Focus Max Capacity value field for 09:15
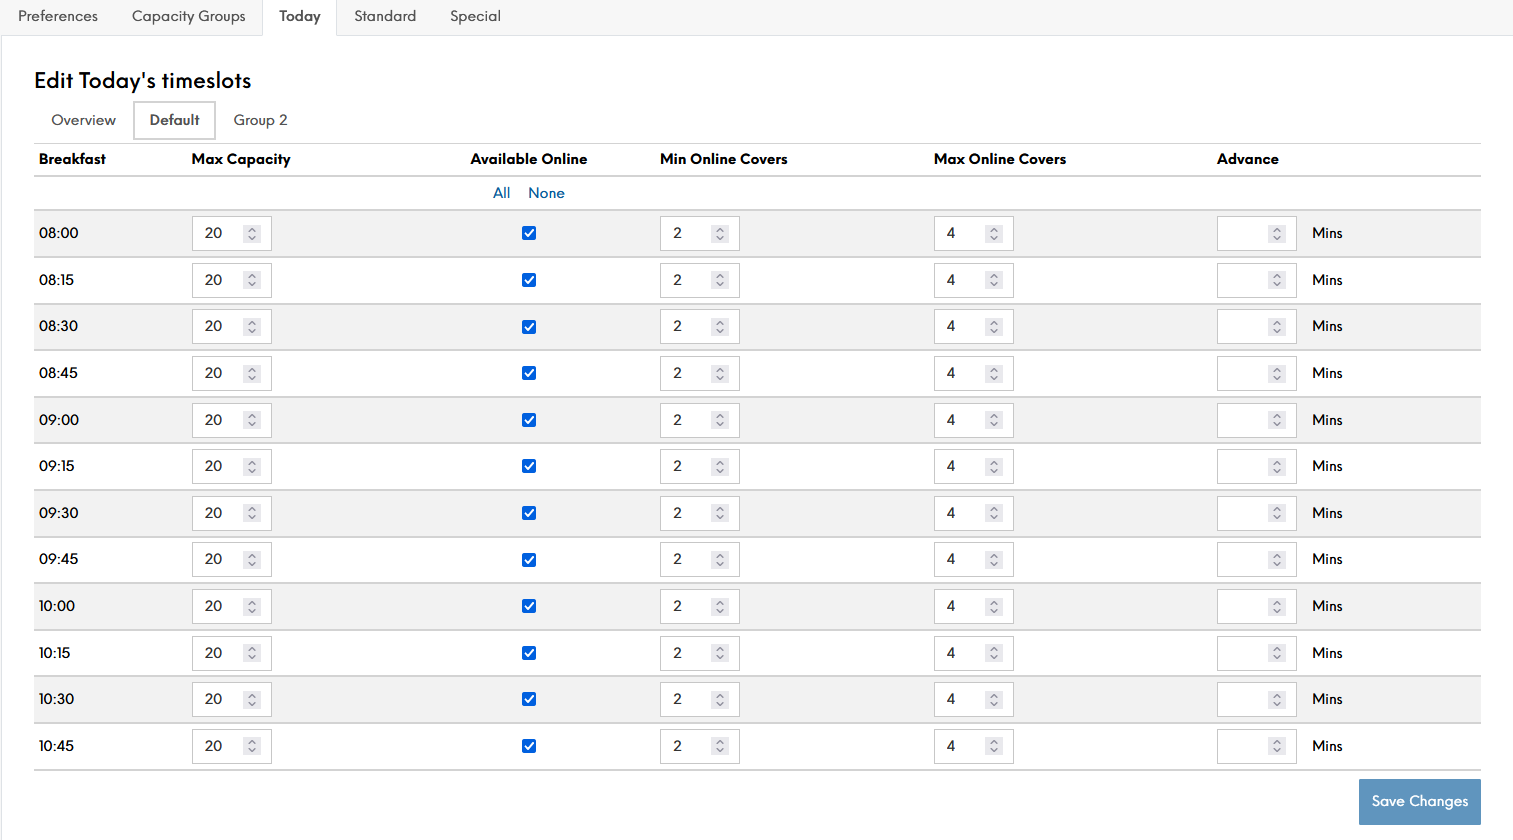Image resolution: width=1513 pixels, height=840 pixels. [x=231, y=466]
